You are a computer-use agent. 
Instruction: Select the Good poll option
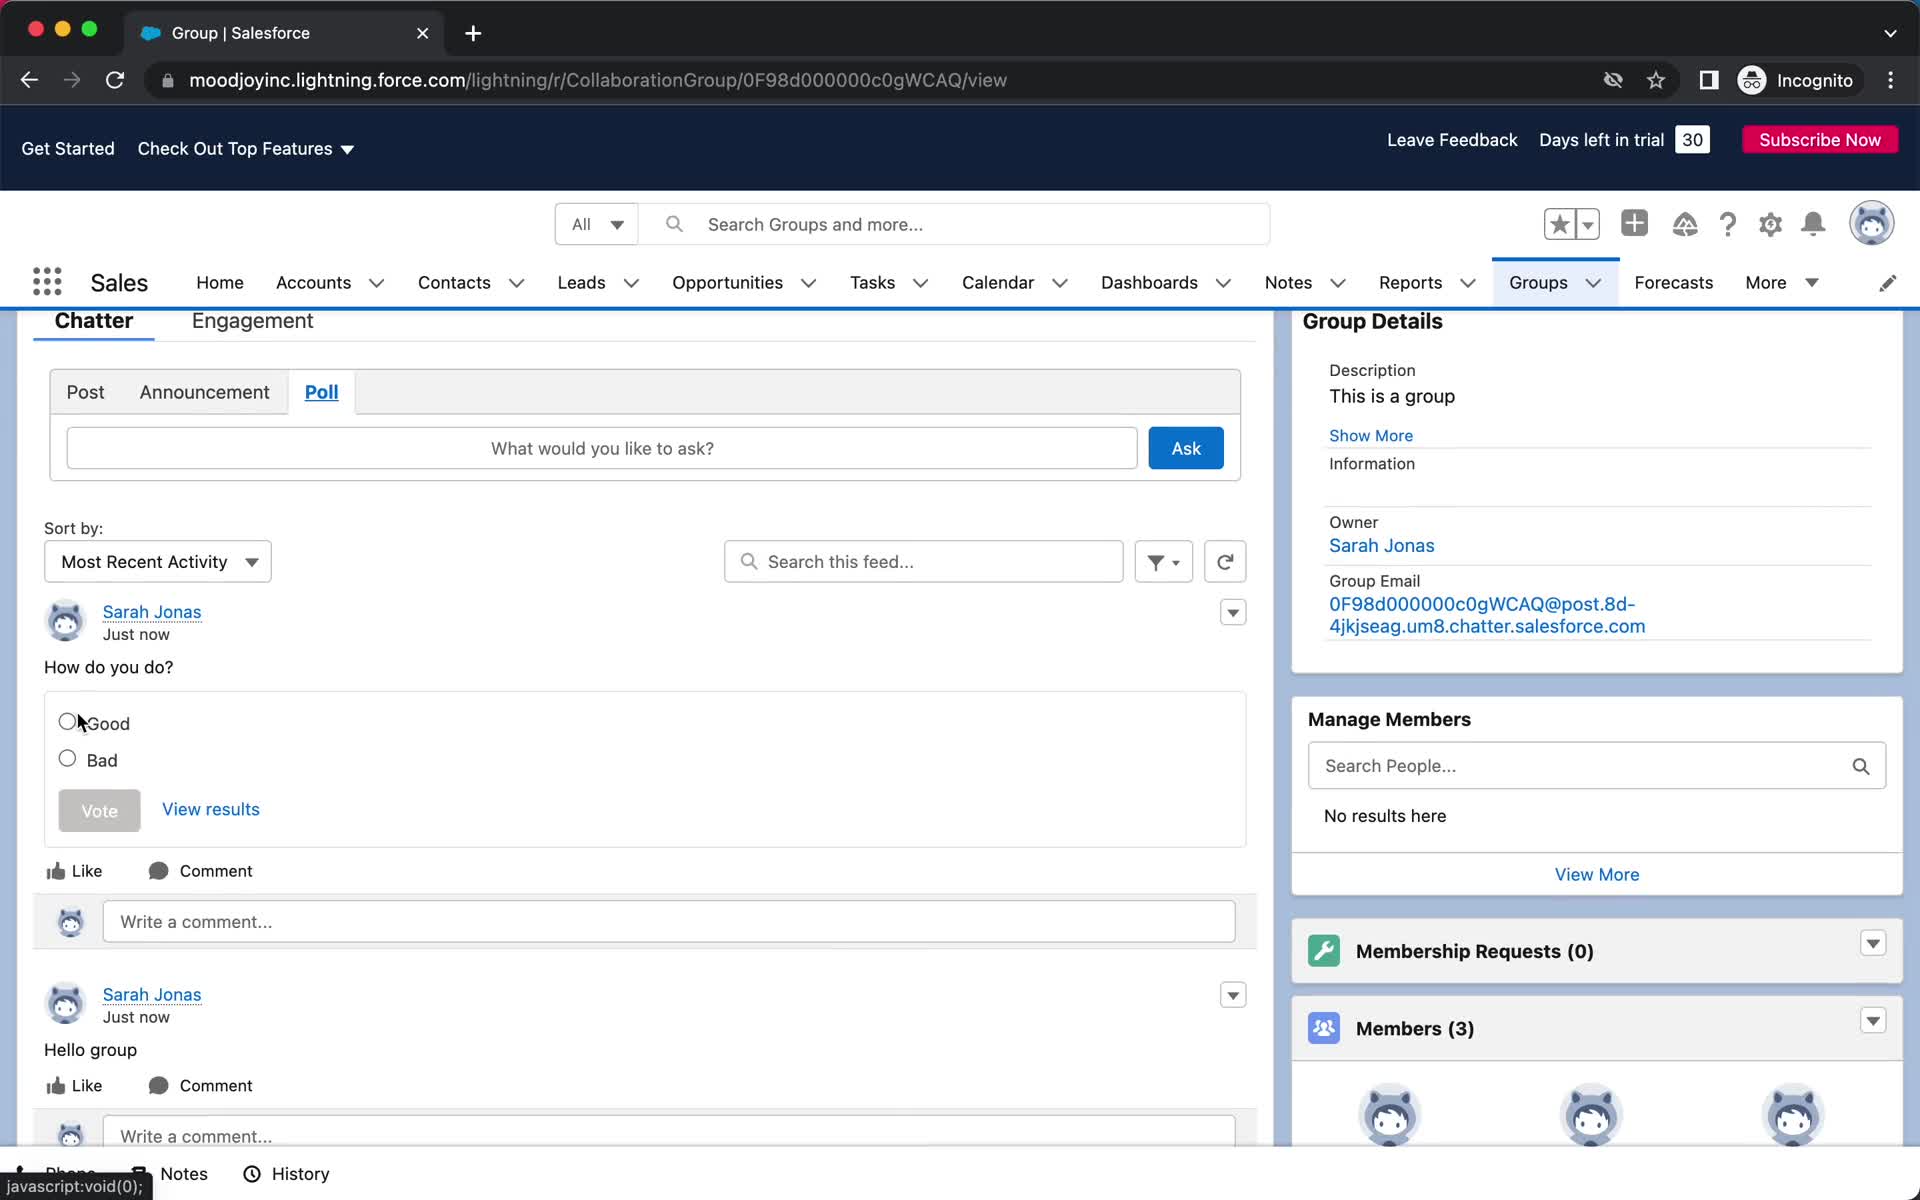coord(67,722)
